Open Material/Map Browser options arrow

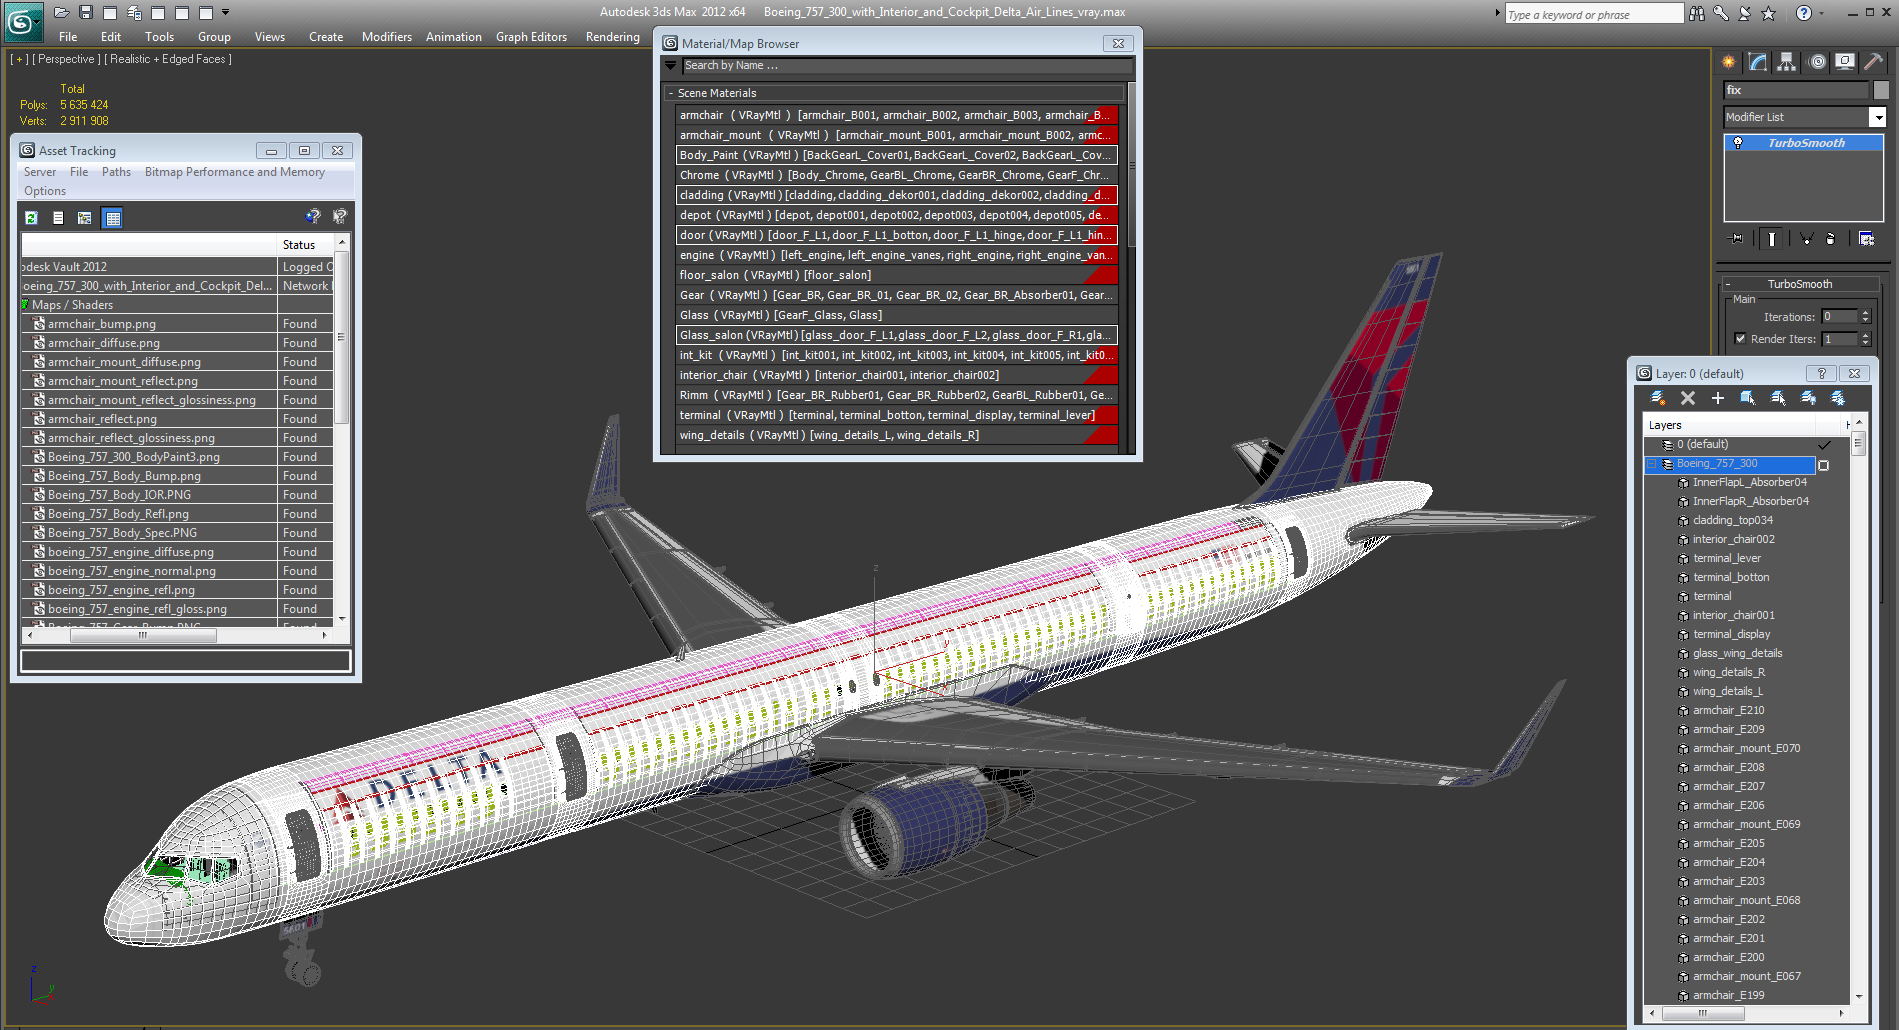pos(670,65)
